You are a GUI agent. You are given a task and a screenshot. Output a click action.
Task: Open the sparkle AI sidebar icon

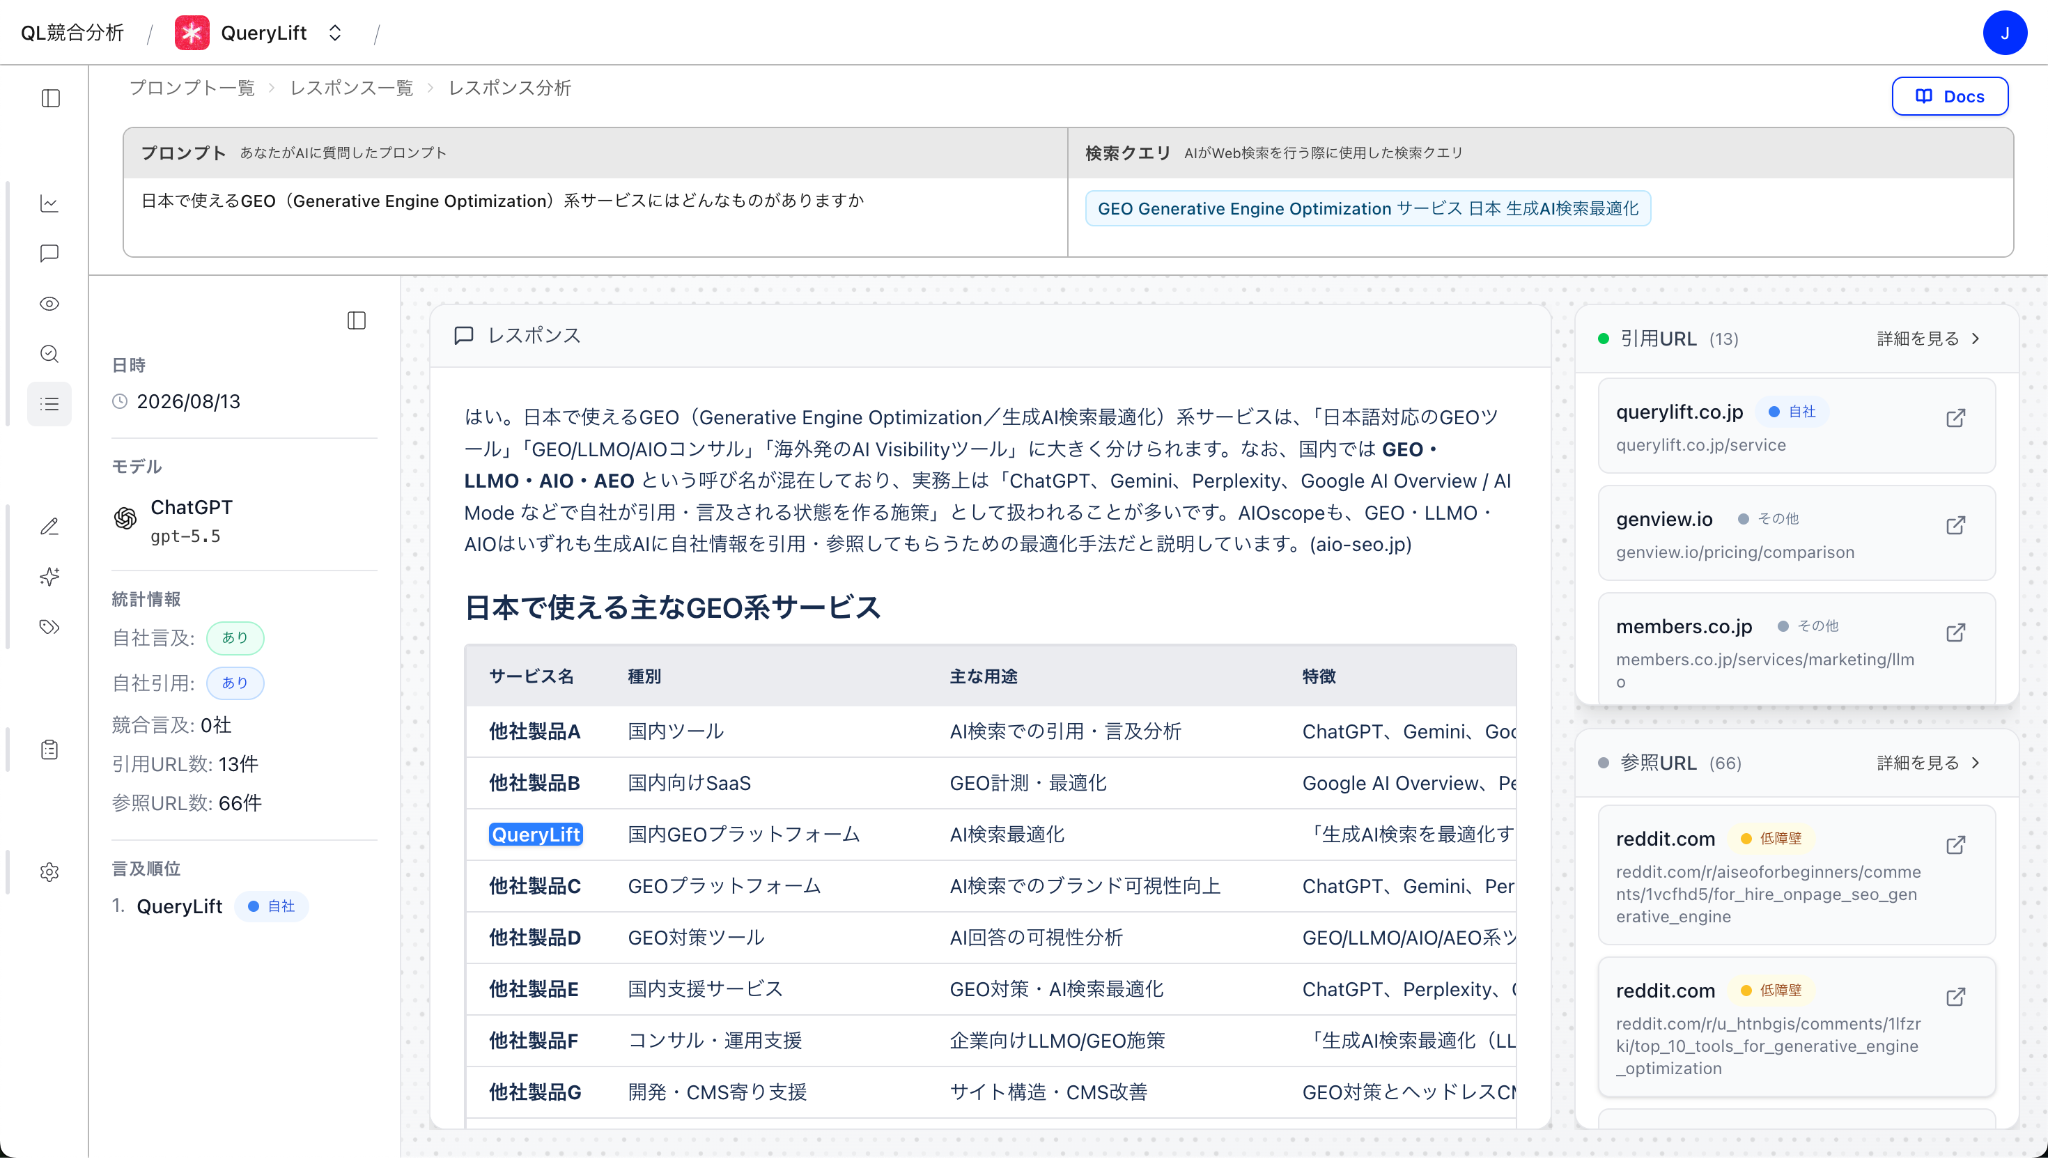[x=49, y=577]
